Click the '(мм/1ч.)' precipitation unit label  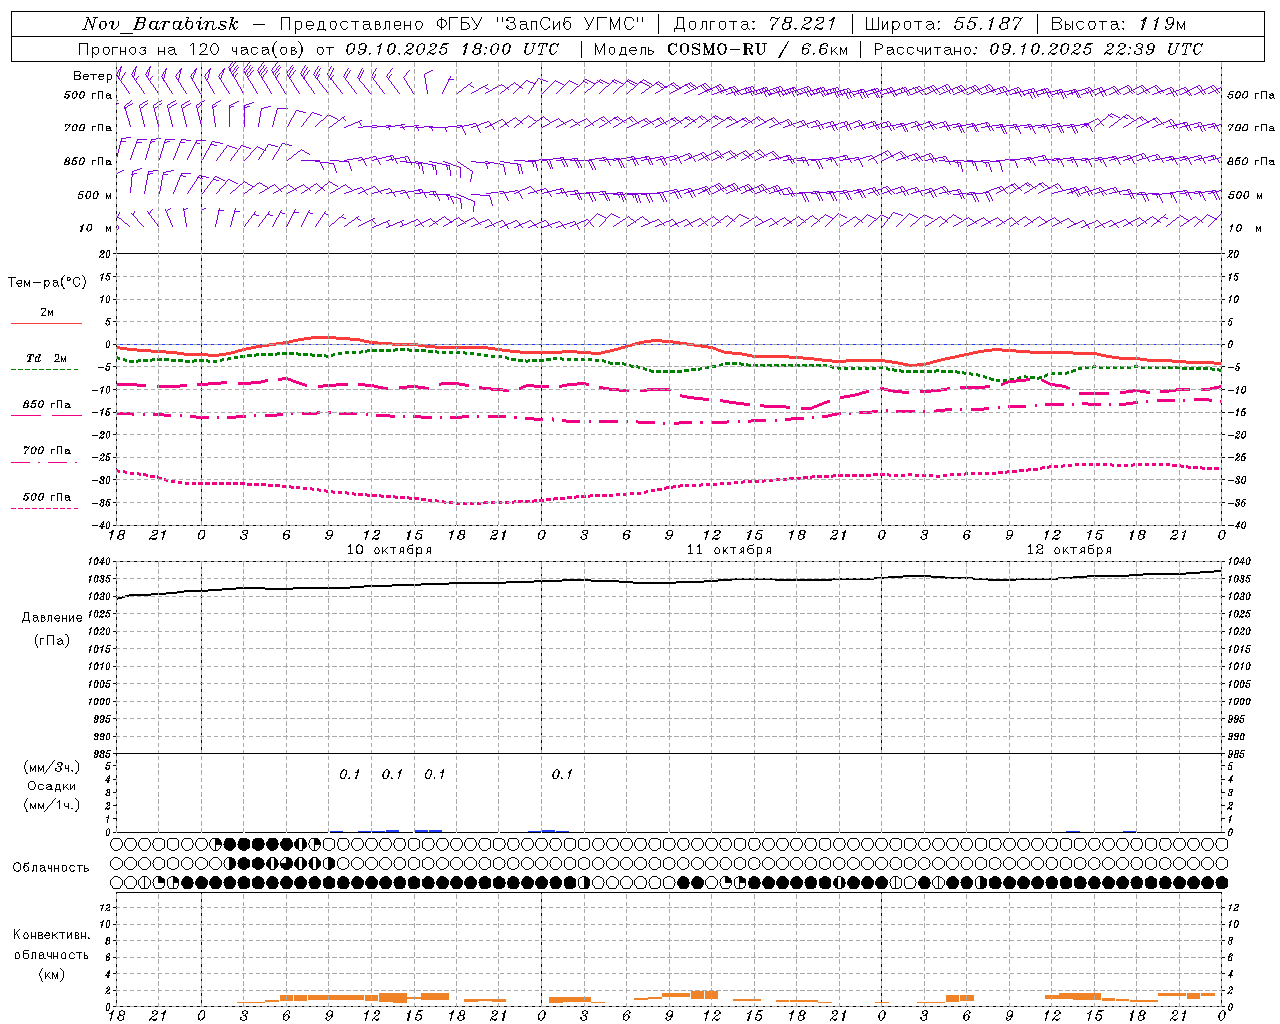[x=52, y=804]
